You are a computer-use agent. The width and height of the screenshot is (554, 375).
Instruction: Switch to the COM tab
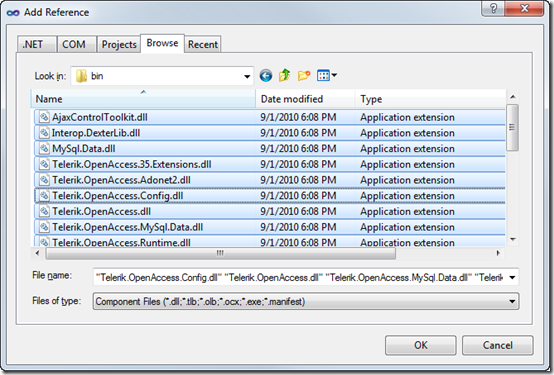click(77, 44)
